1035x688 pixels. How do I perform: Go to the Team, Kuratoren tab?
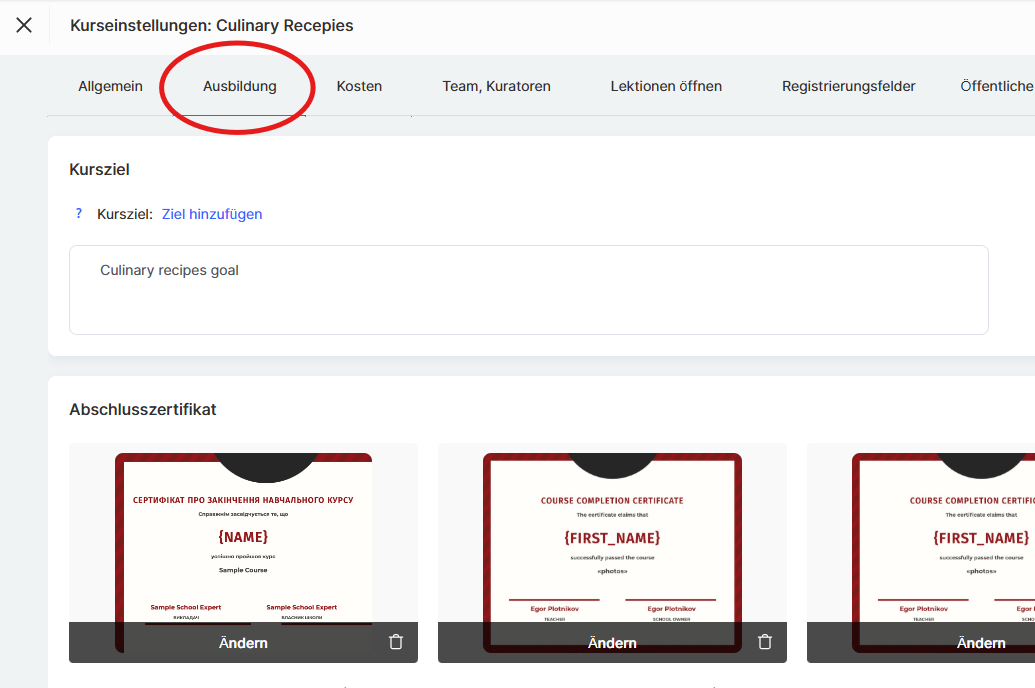(x=496, y=86)
